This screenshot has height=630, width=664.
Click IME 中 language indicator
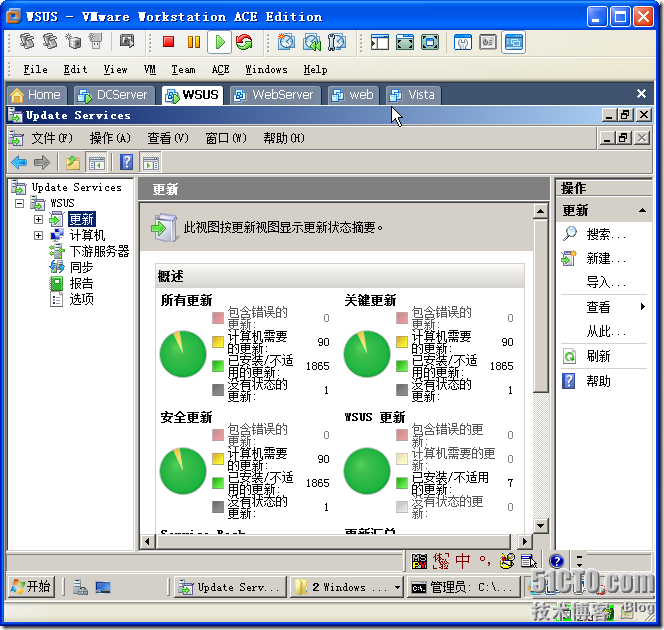point(463,561)
